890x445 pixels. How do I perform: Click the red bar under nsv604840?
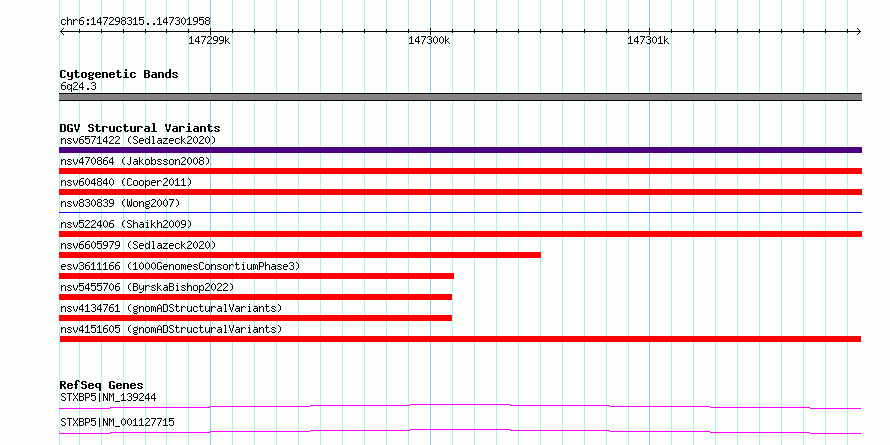click(x=460, y=192)
